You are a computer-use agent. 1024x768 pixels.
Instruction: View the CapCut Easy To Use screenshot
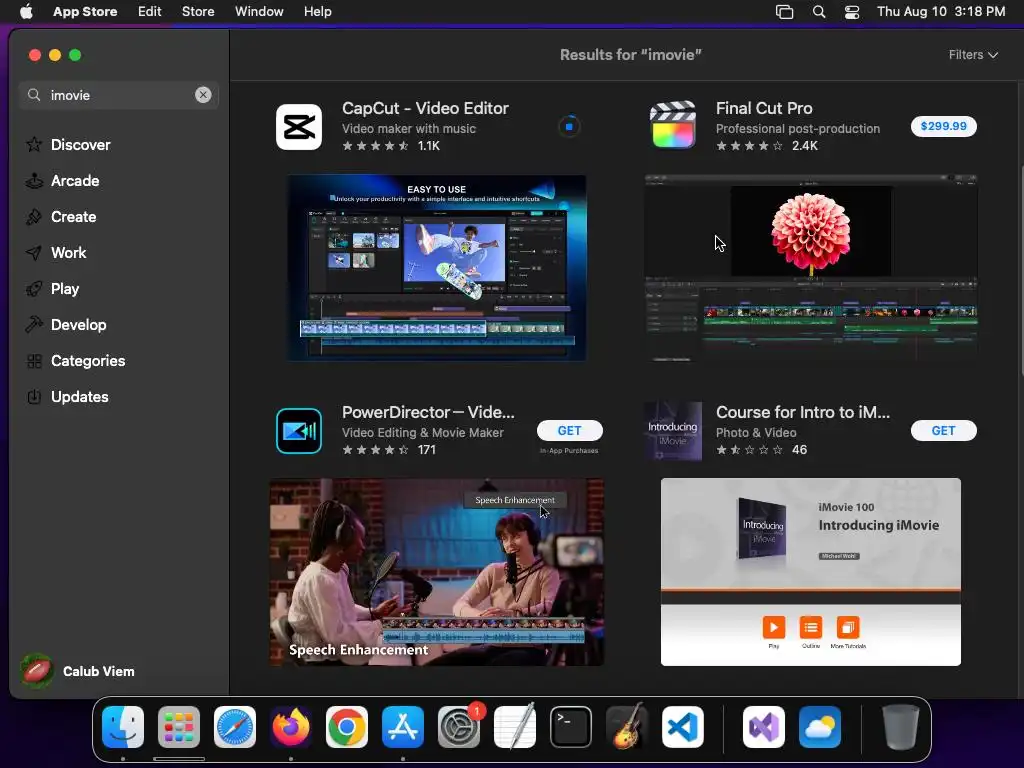pos(437,268)
